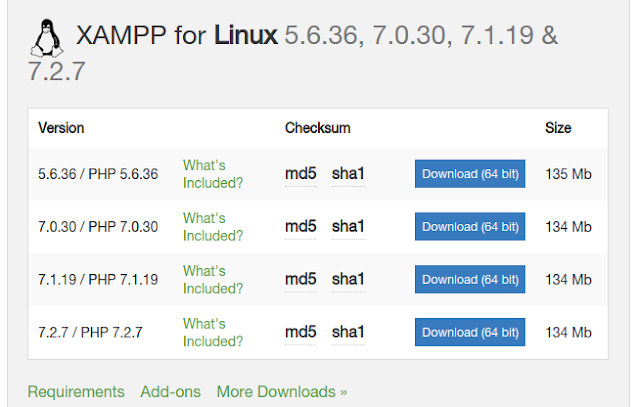Download XAMPP 7.0.30 64 bit
The width and height of the screenshot is (640, 407).
470,227
